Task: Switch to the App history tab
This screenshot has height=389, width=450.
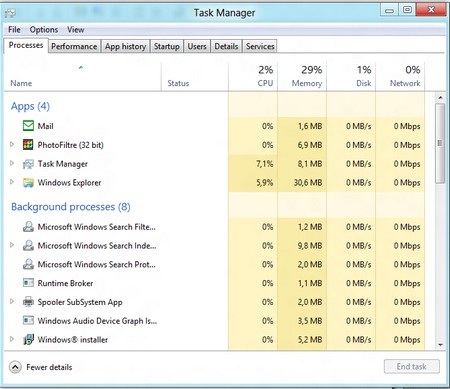Action: (125, 46)
